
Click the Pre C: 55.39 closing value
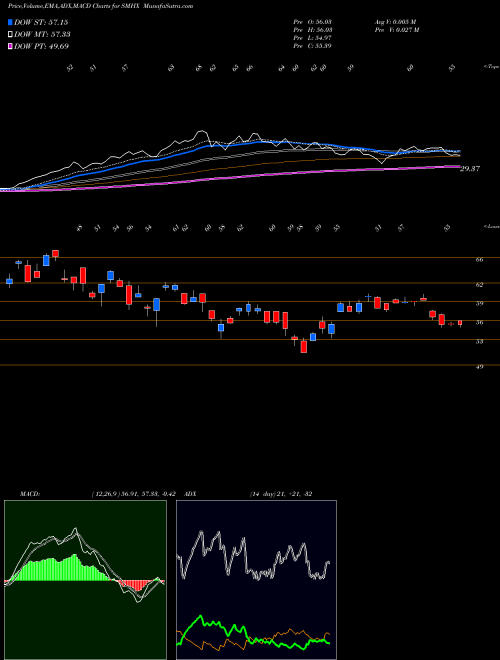pos(312,45)
